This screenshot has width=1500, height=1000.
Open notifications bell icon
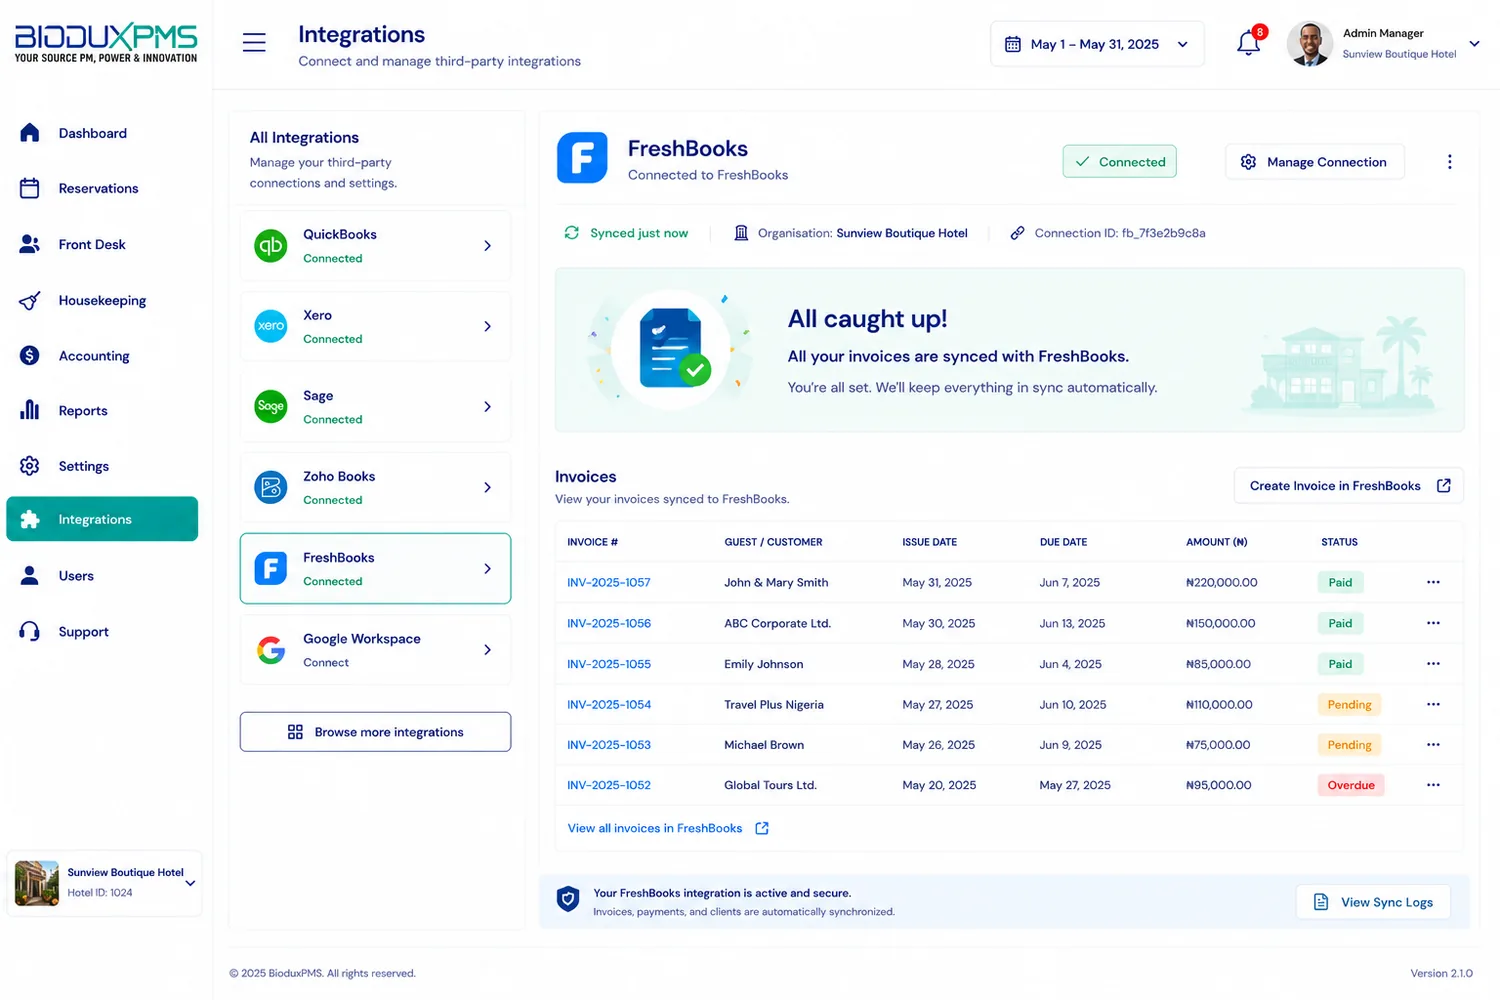pos(1248,43)
